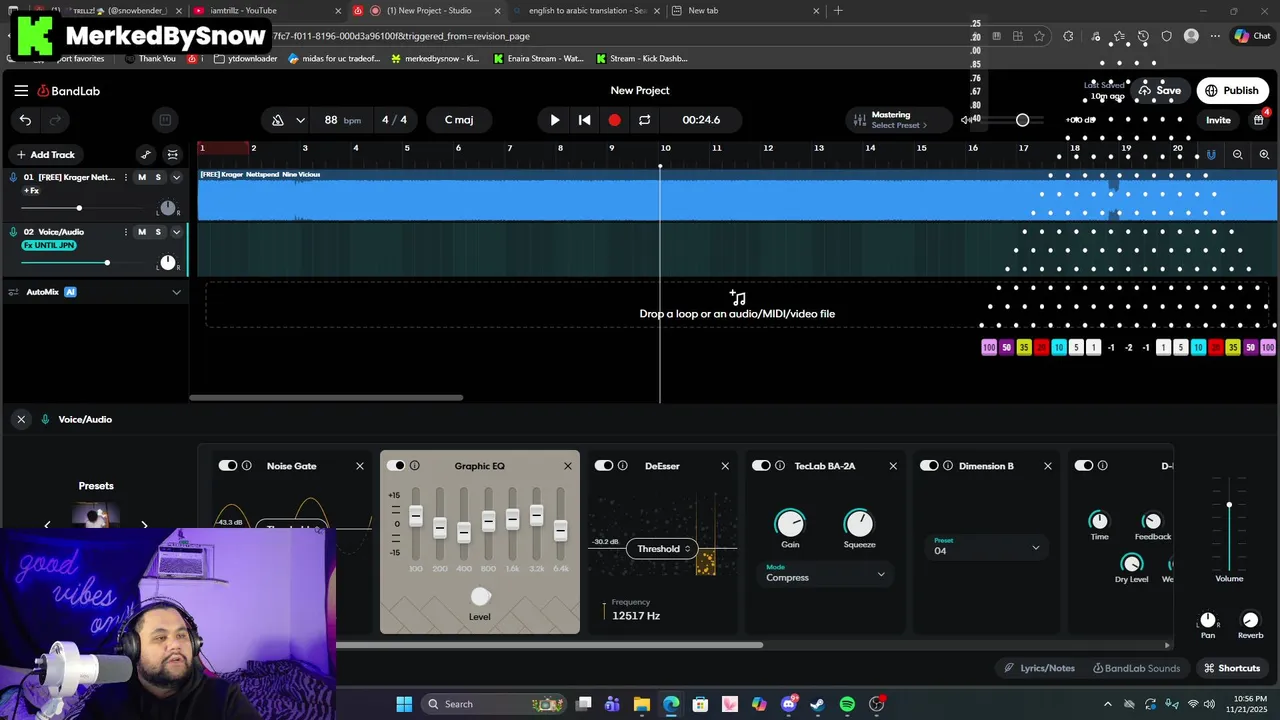Remove the Dimension B effect

tap(1048, 466)
